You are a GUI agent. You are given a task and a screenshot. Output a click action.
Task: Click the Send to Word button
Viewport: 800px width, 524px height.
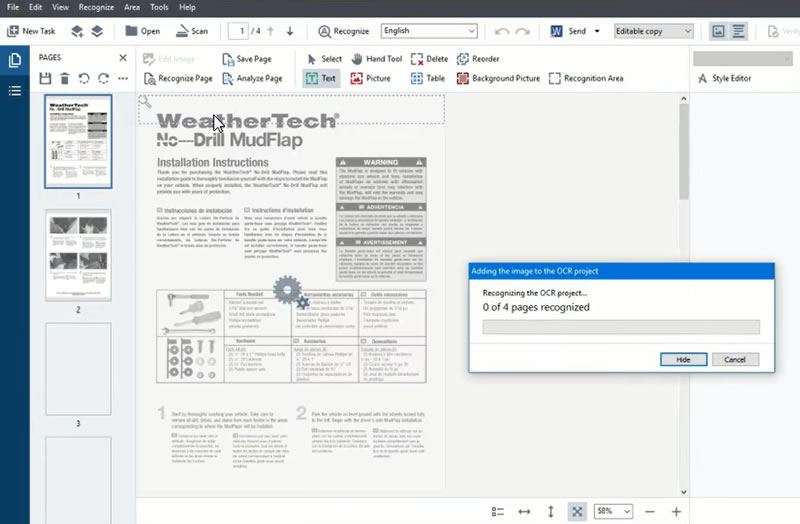point(568,31)
